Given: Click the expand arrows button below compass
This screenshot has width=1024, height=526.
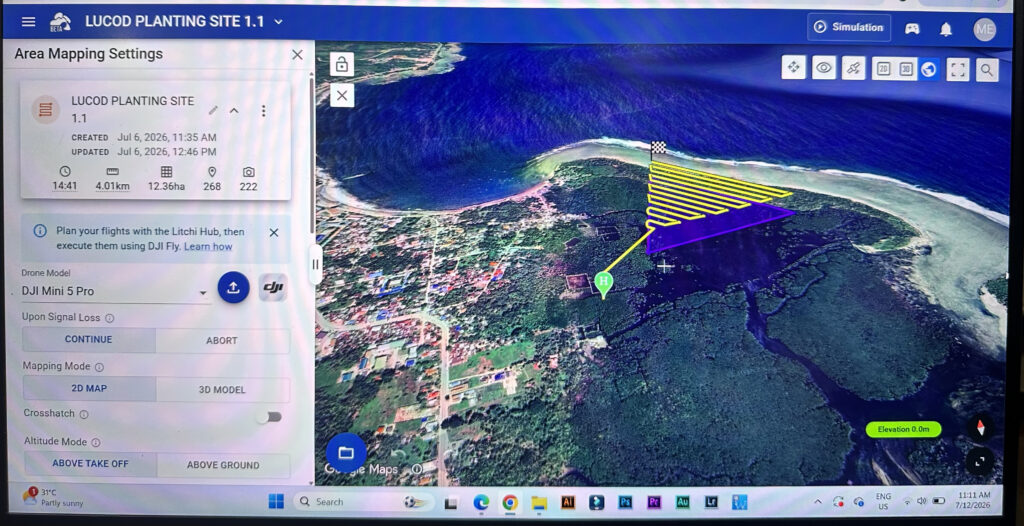Looking at the screenshot, I should pos(980,461).
